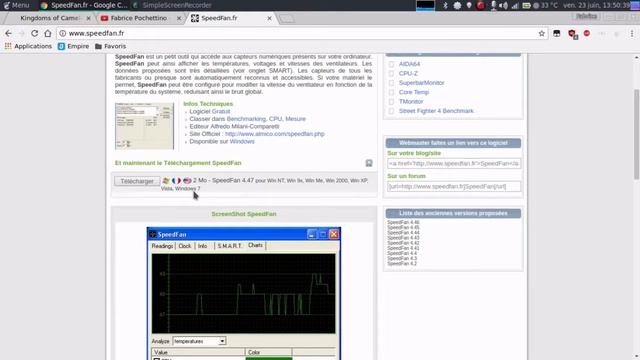Screen dimensions: 640x360
Task: Click the small SpeedFan screenshot thumbnail
Action: click(144, 126)
